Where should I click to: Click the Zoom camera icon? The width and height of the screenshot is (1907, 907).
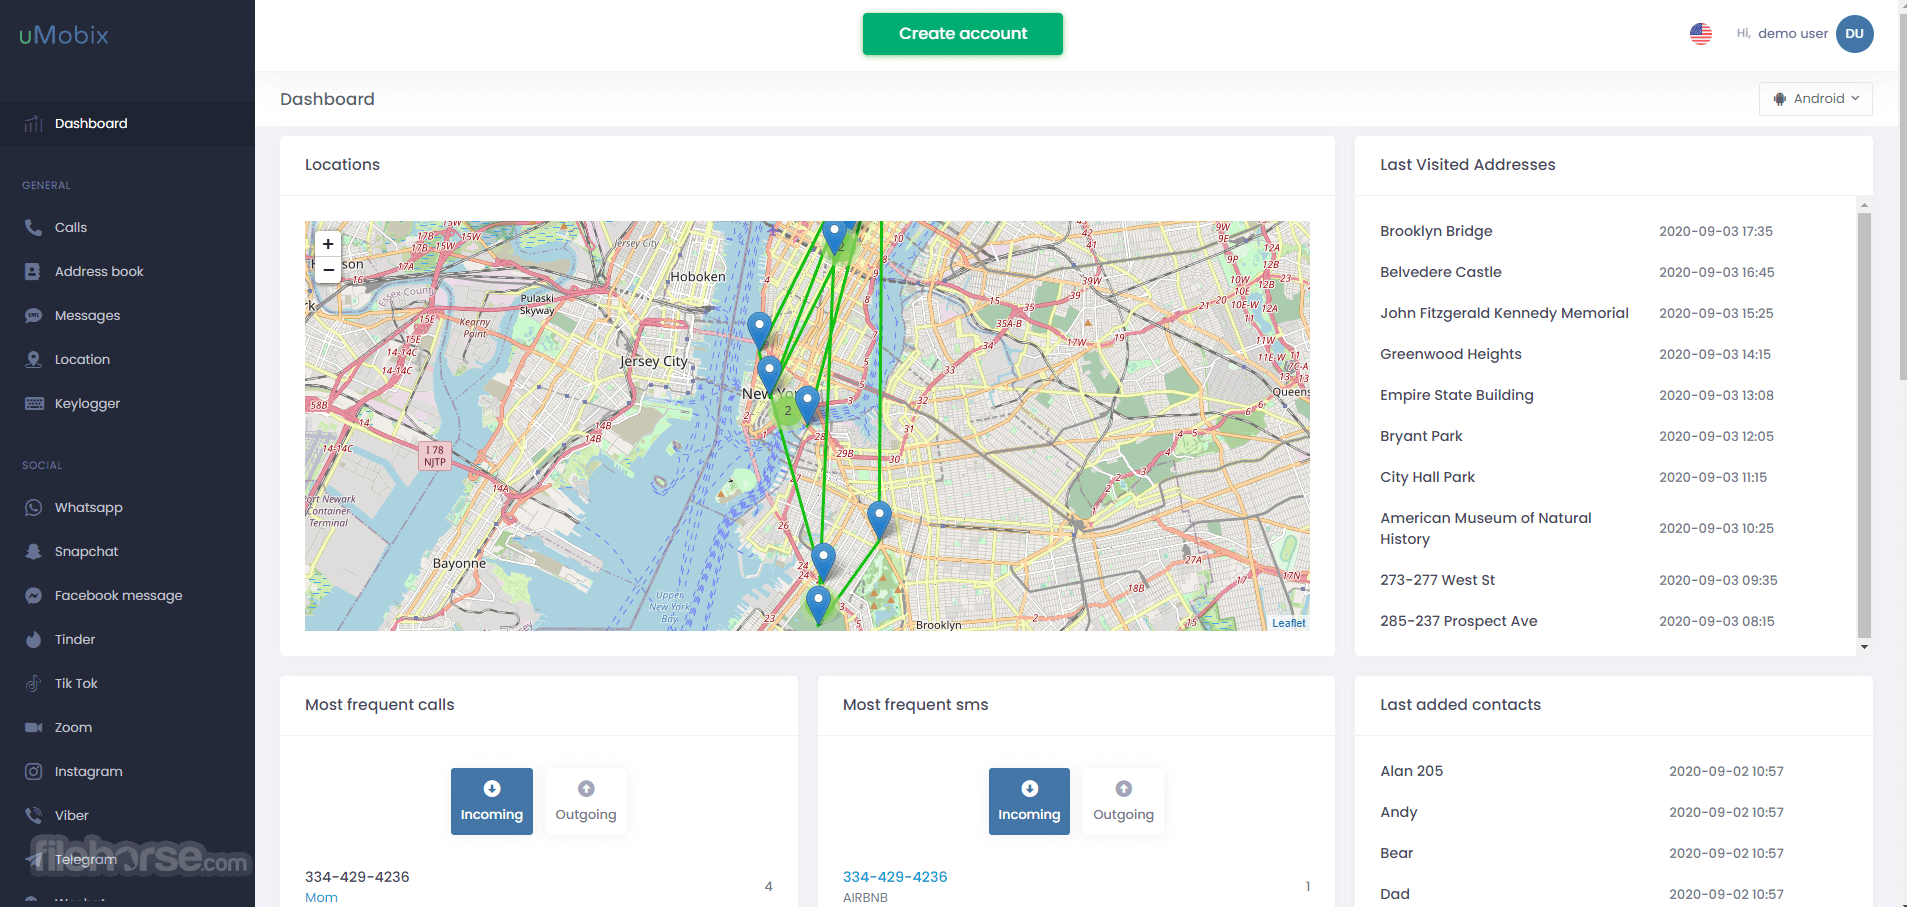(33, 728)
